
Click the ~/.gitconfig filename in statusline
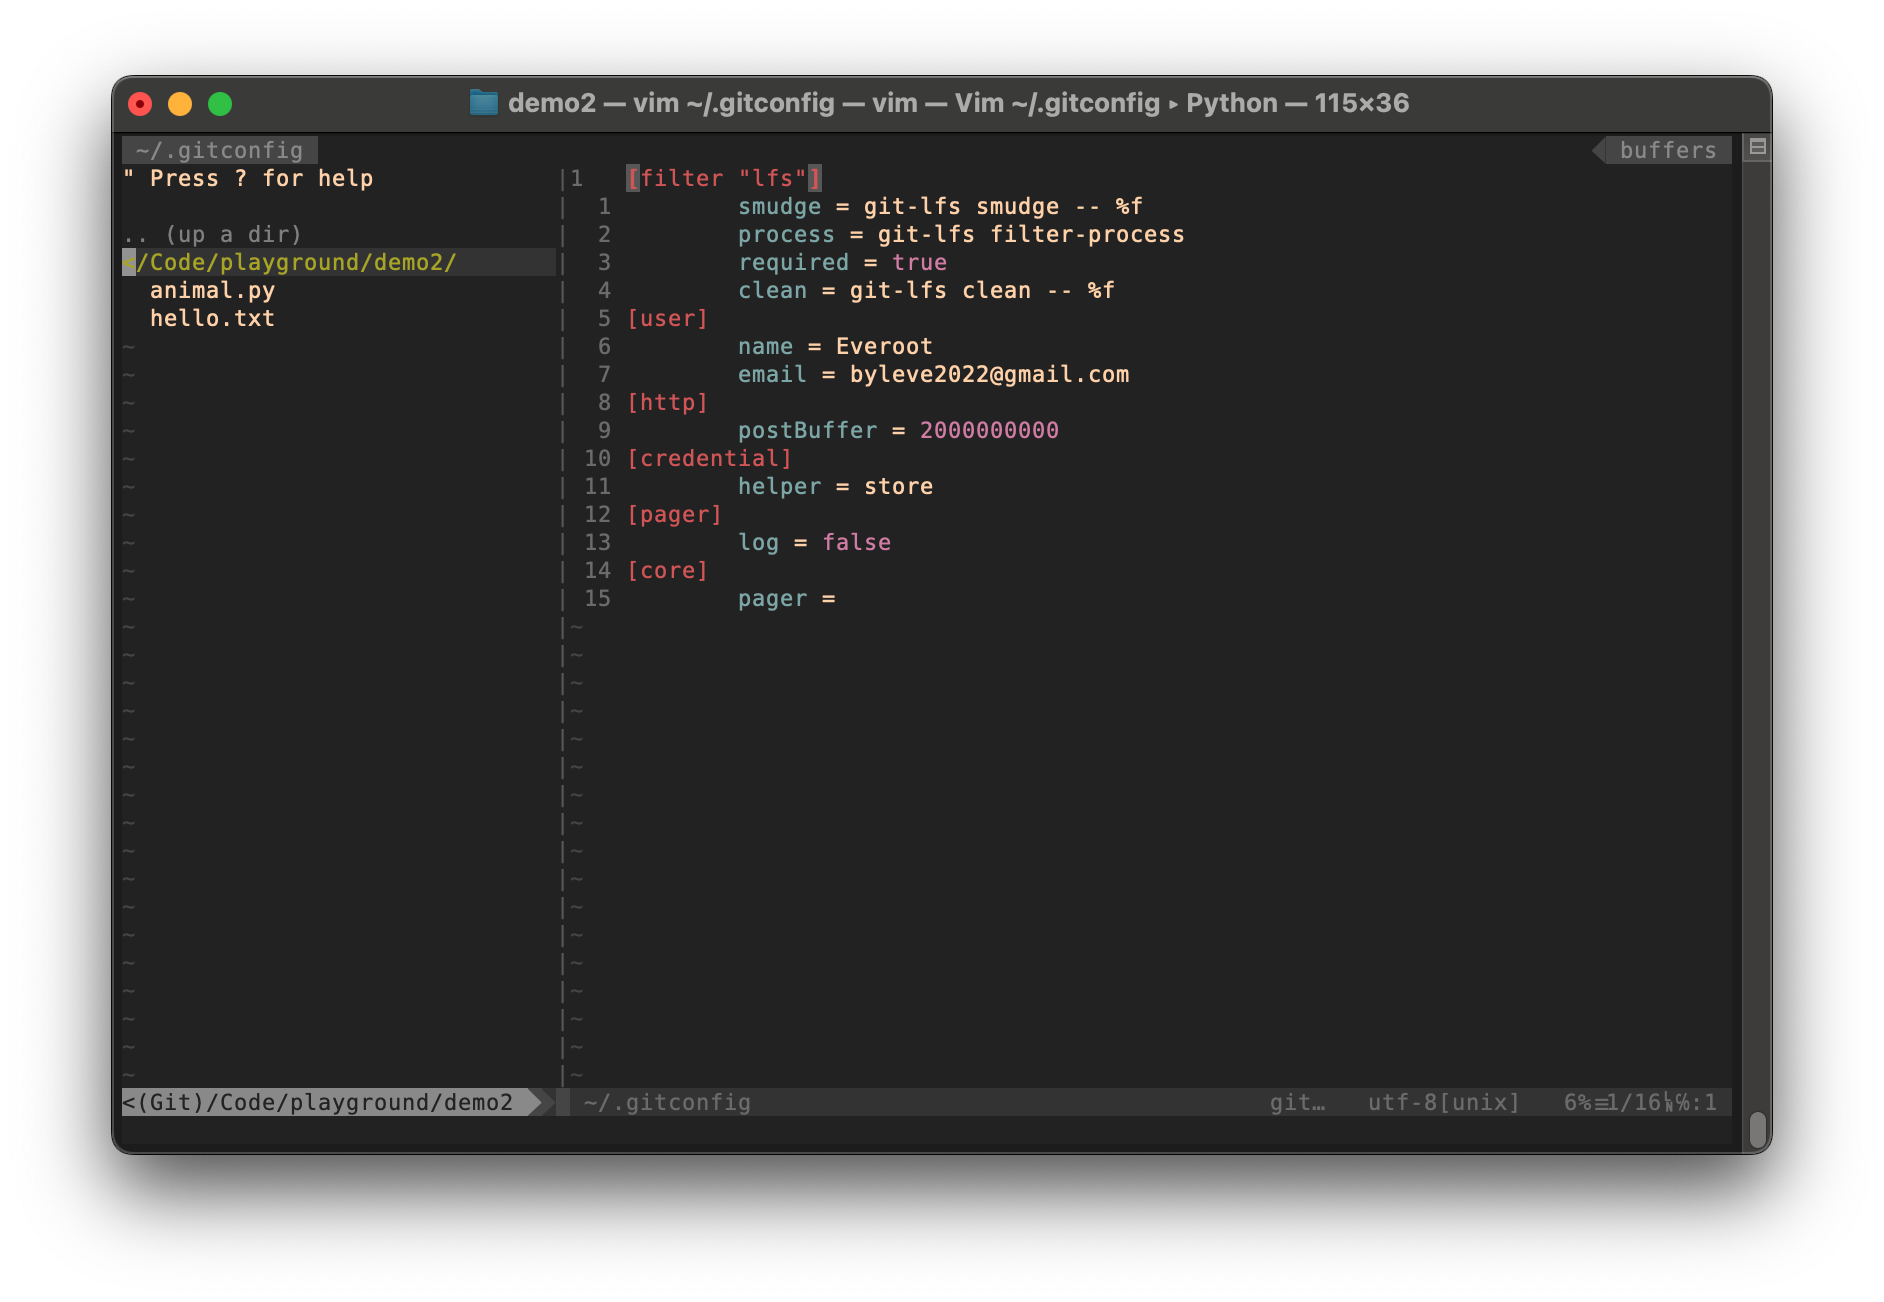(x=667, y=1102)
